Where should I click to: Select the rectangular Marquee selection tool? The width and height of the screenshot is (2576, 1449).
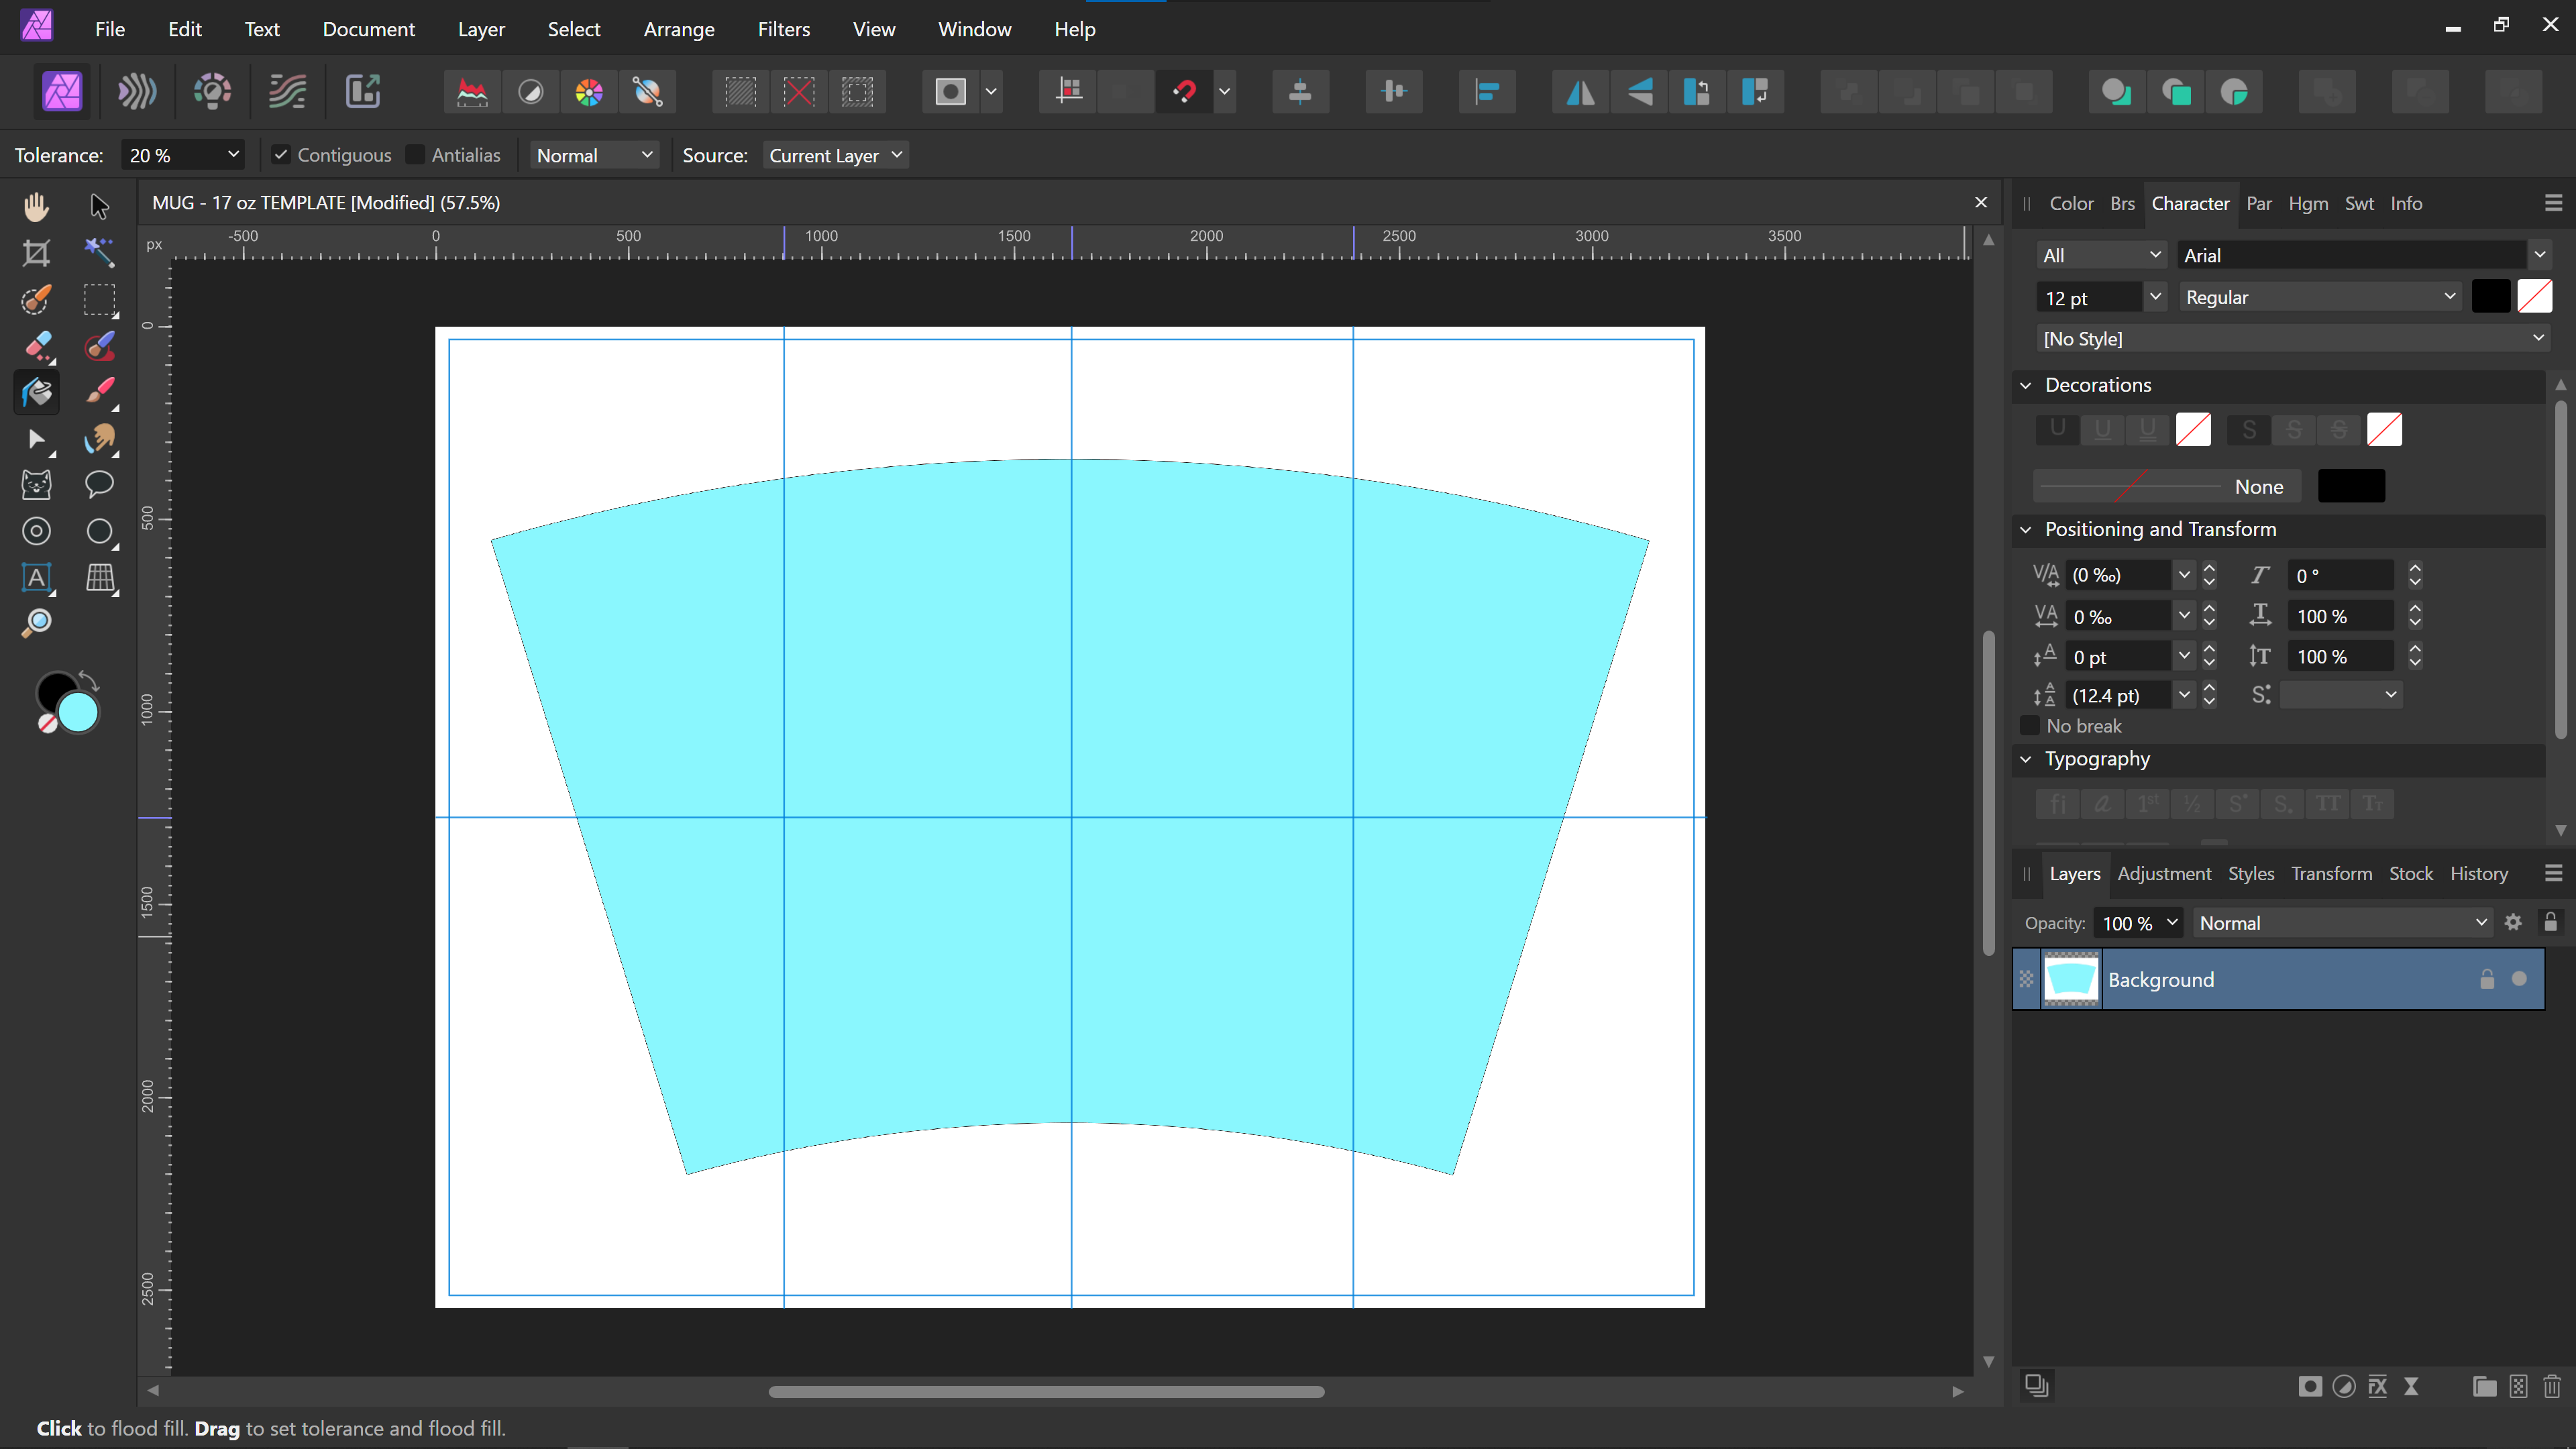[98, 299]
